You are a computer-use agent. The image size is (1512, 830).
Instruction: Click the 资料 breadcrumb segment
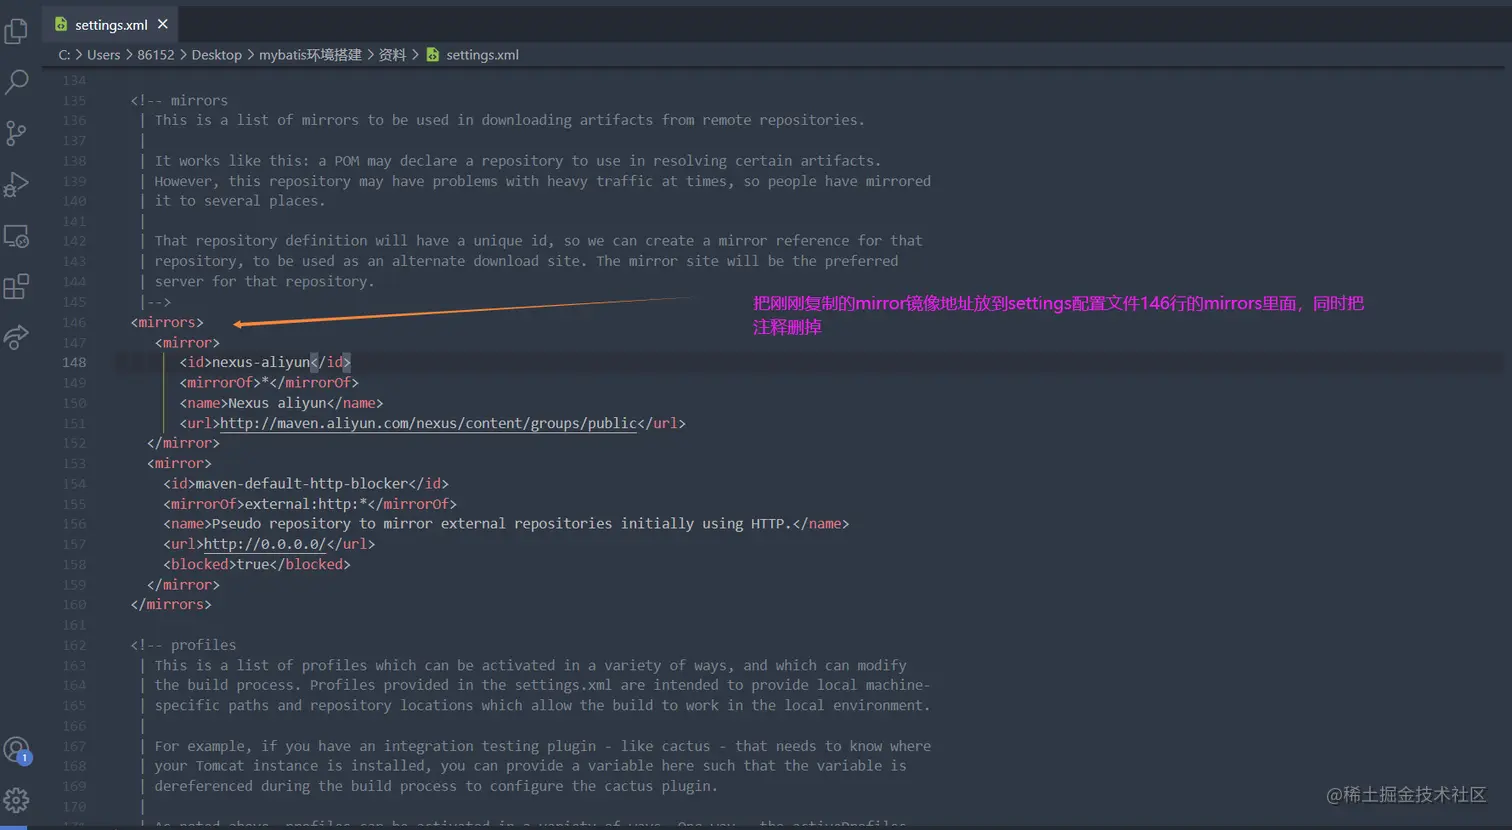392,55
